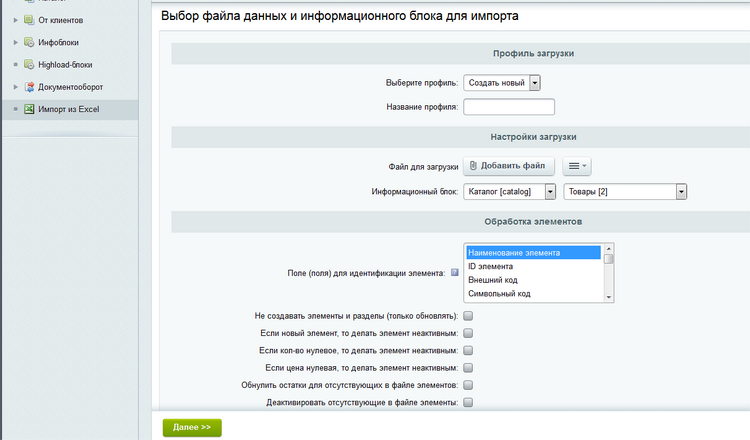The width and height of the screenshot is (750, 440).
Task: Open the Каталог [catalog] block type dropdown
Action: point(509,192)
